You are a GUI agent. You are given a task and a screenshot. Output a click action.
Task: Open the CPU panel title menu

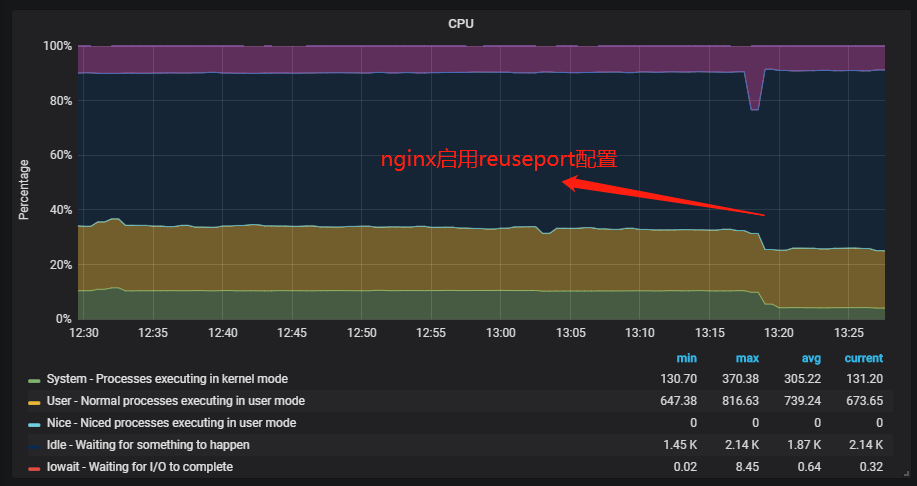tap(460, 24)
